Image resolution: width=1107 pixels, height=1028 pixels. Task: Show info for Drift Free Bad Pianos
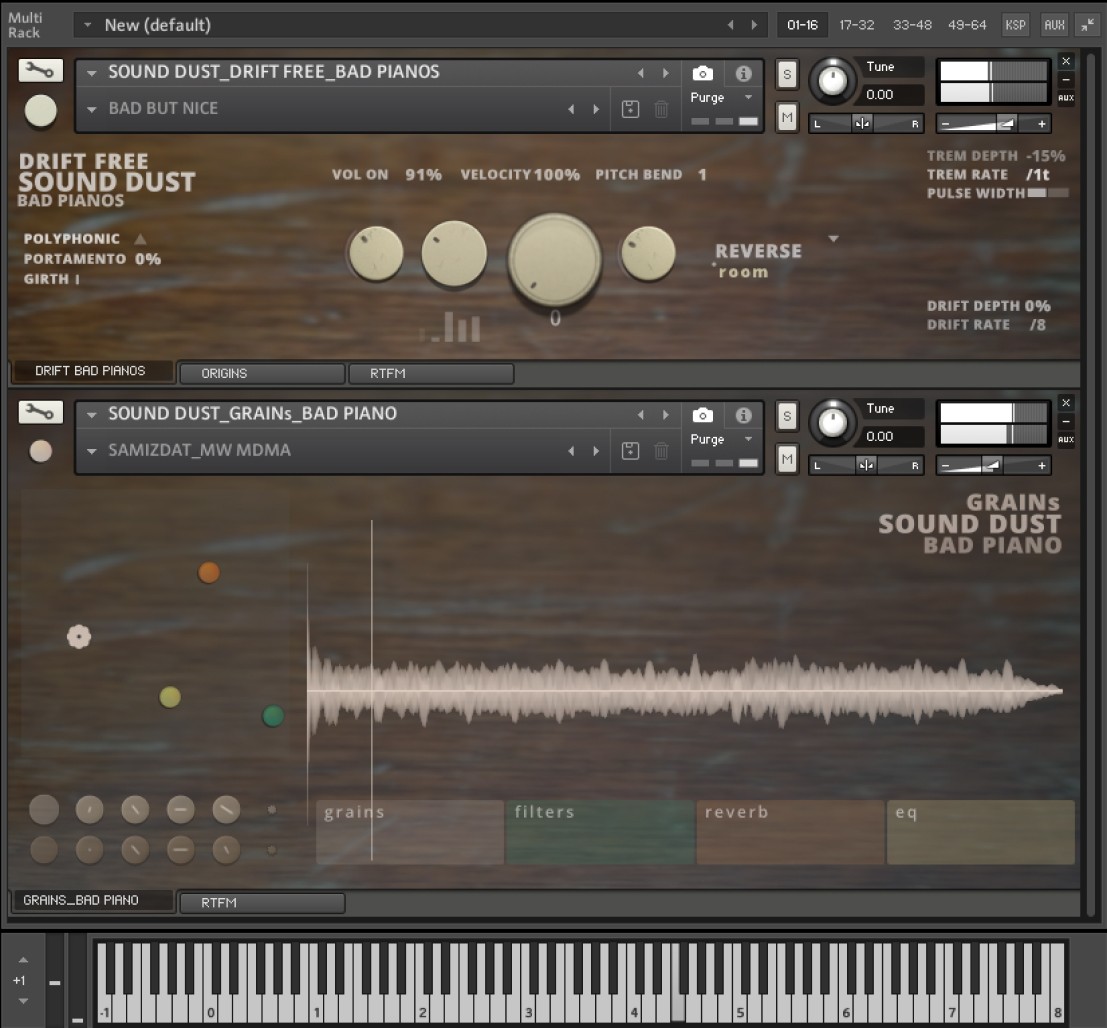click(743, 73)
